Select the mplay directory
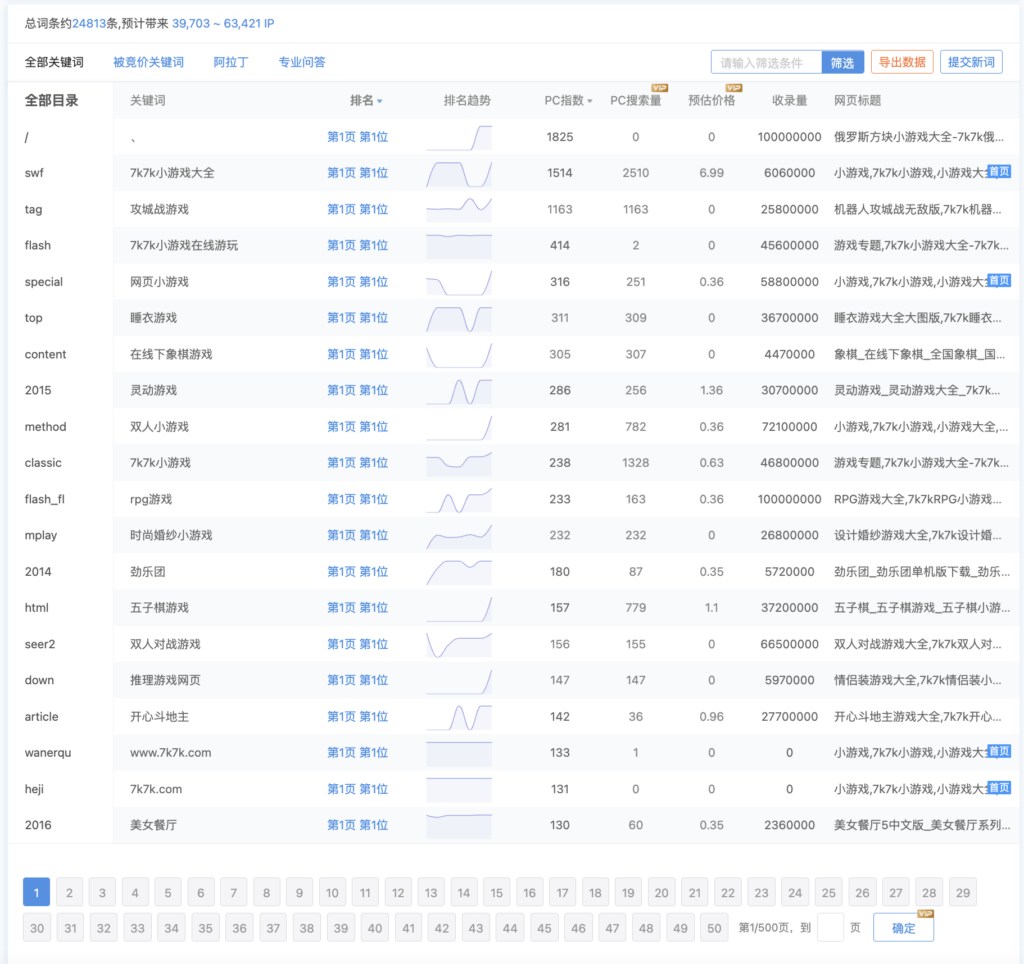Screen dimensions: 1024x964 click(40, 536)
